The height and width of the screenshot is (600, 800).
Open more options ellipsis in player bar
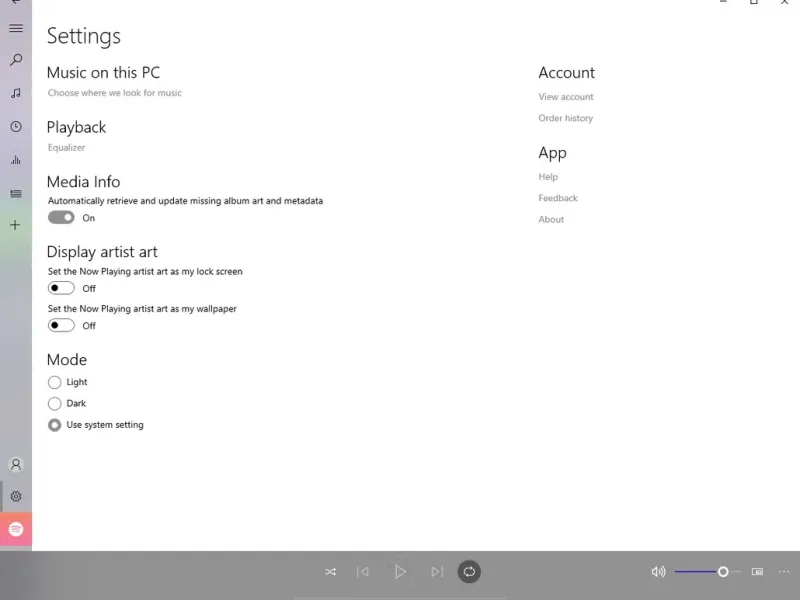coord(784,572)
